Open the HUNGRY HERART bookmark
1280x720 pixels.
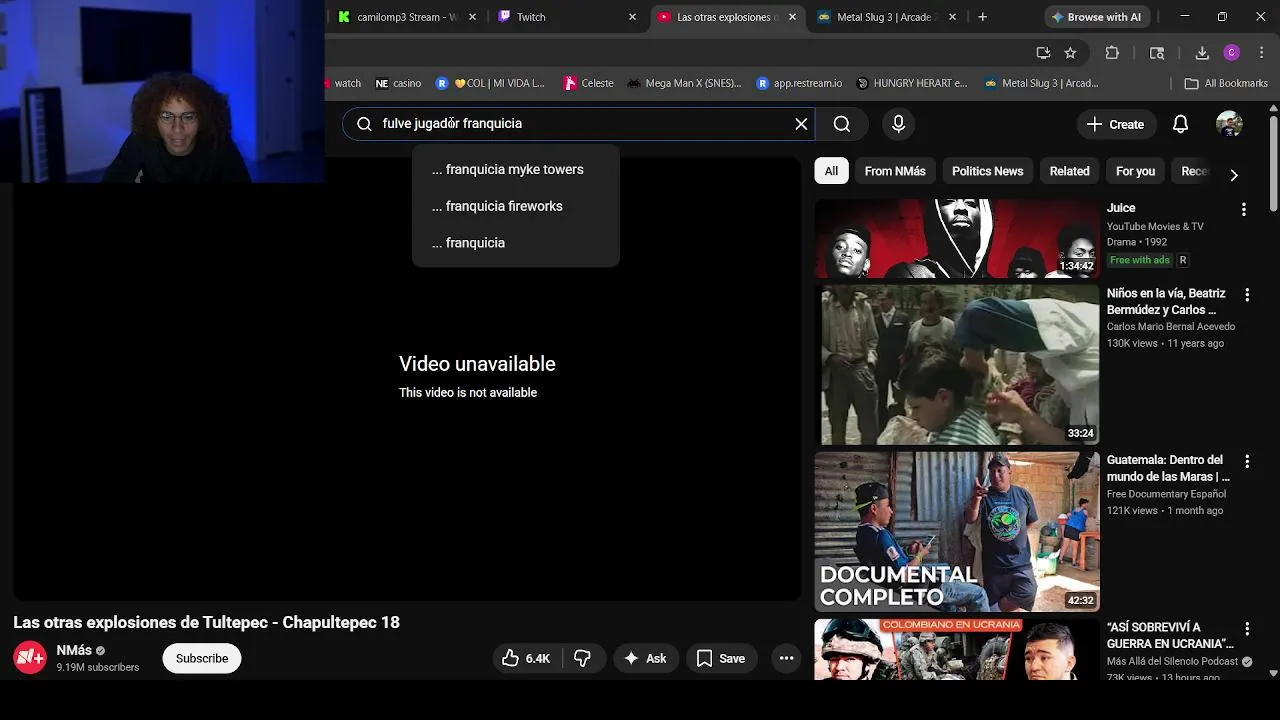tap(912, 83)
